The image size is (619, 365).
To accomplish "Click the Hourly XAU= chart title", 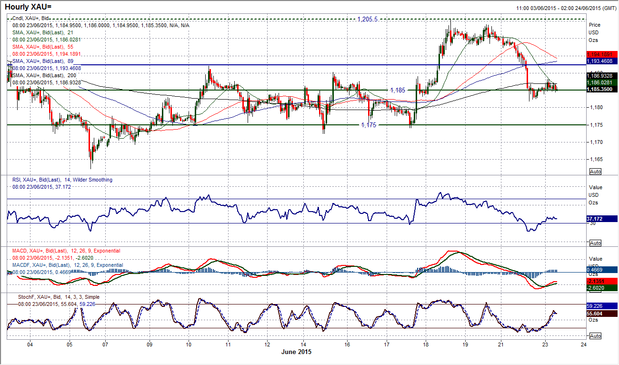I will point(28,7).
